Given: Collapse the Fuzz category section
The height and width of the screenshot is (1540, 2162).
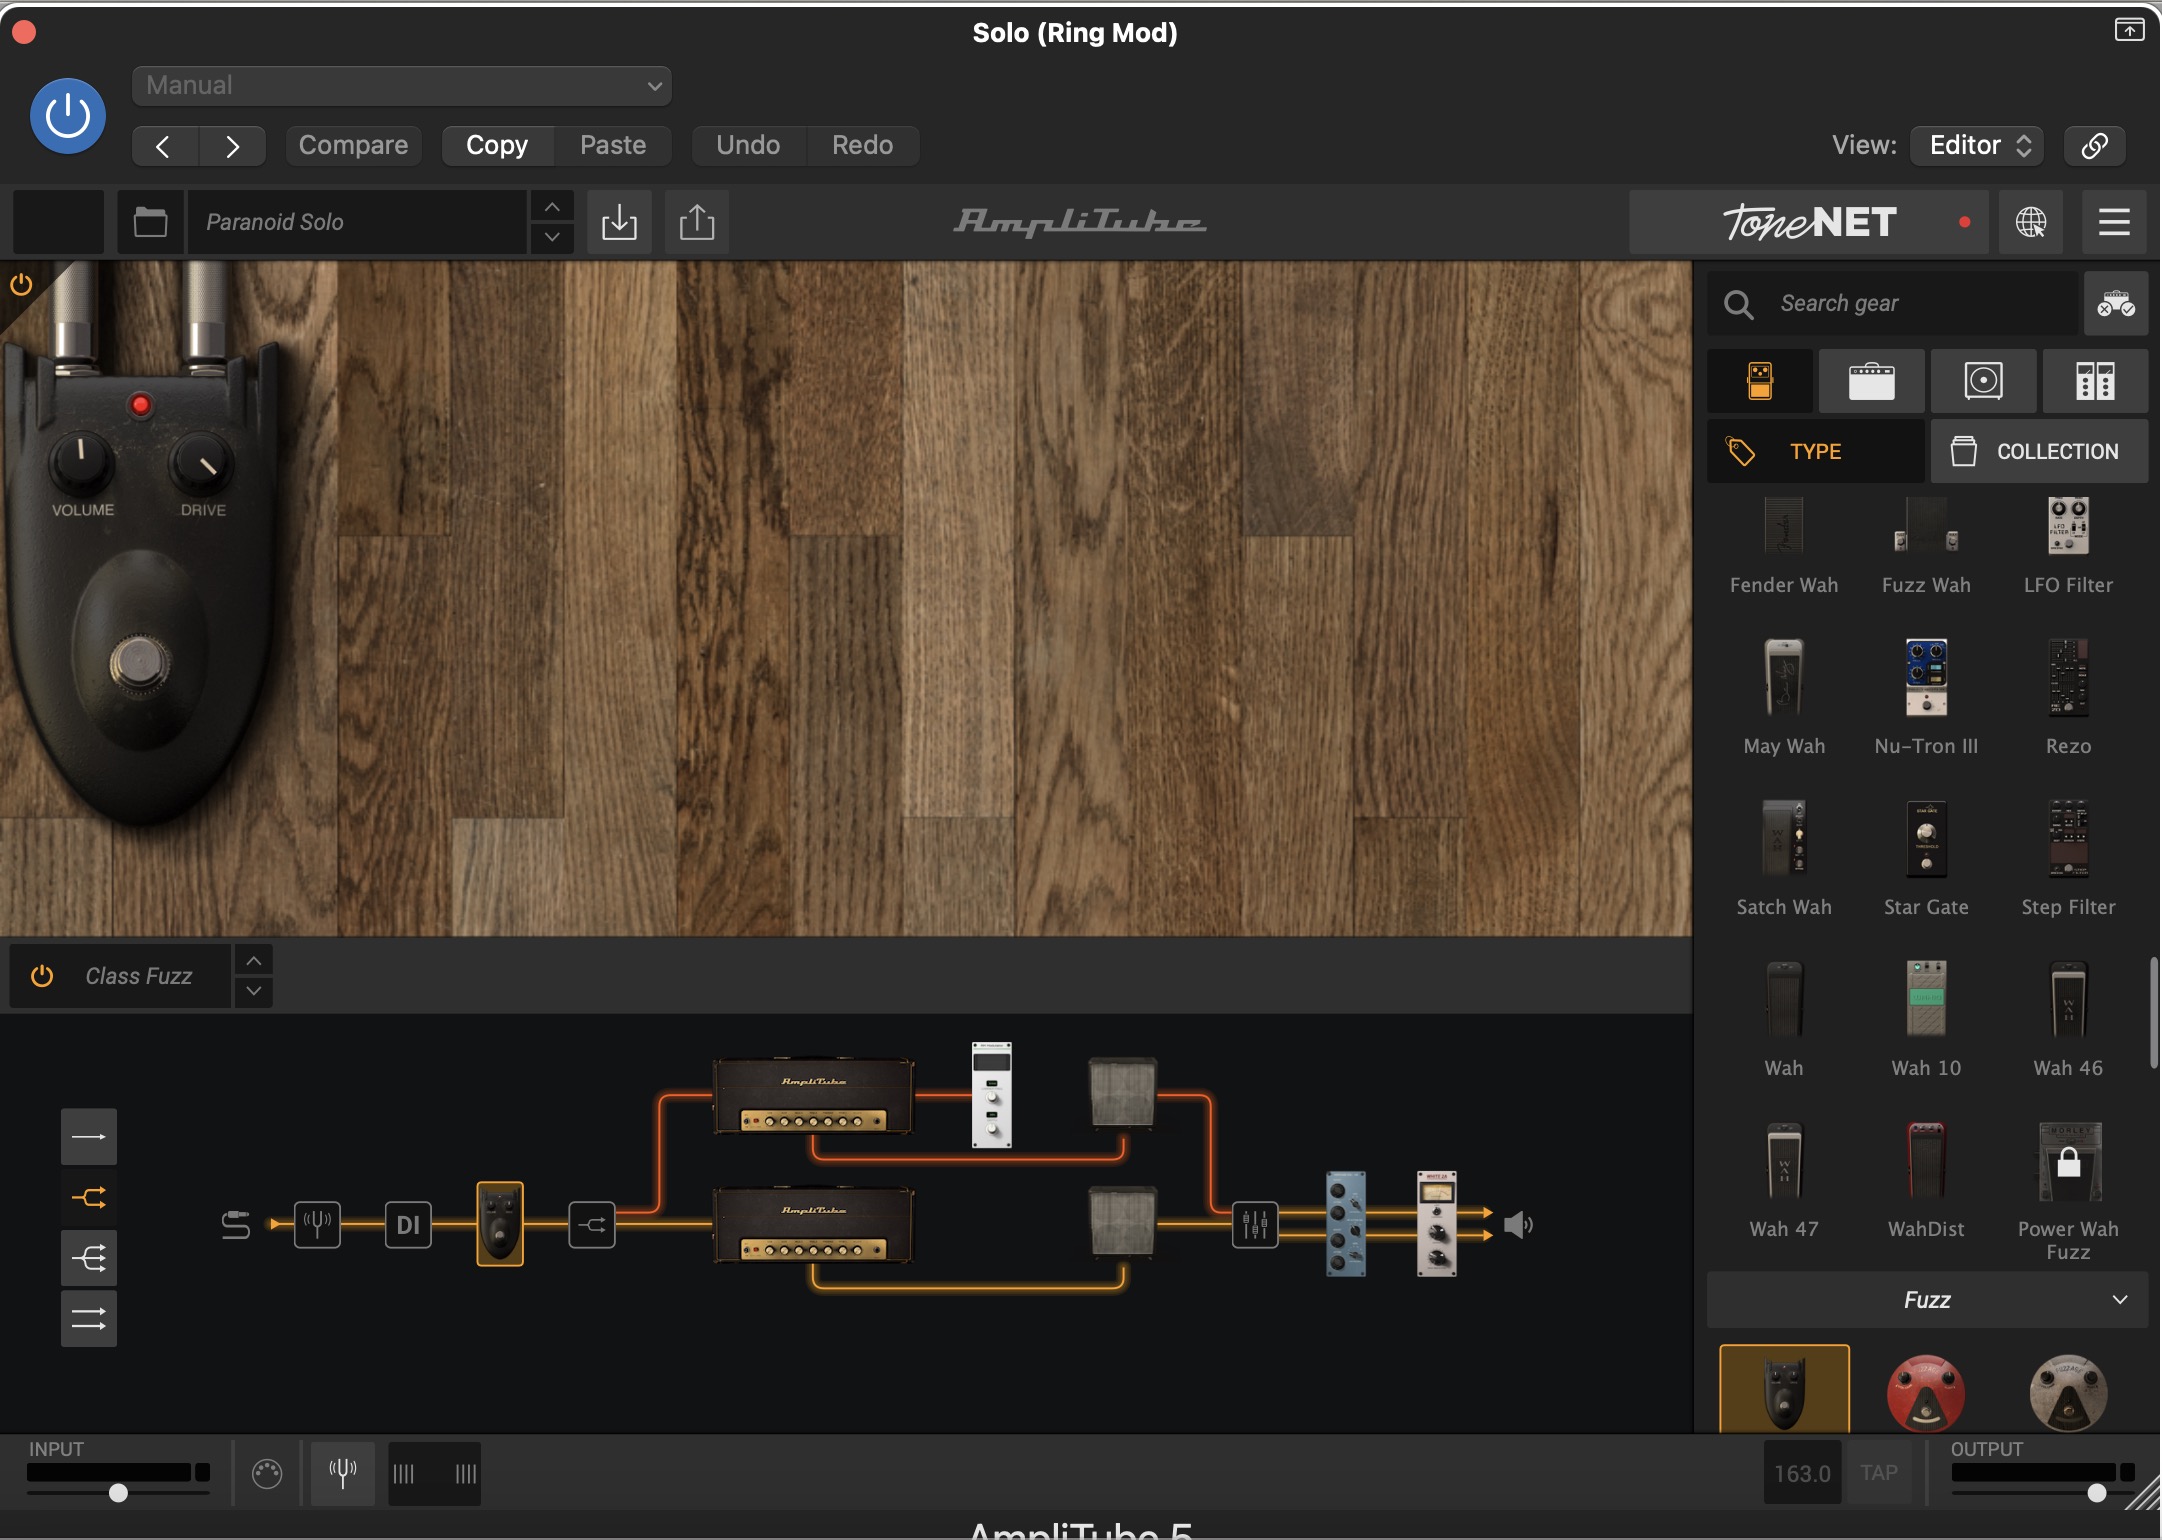Looking at the screenshot, I should 1927,1300.
